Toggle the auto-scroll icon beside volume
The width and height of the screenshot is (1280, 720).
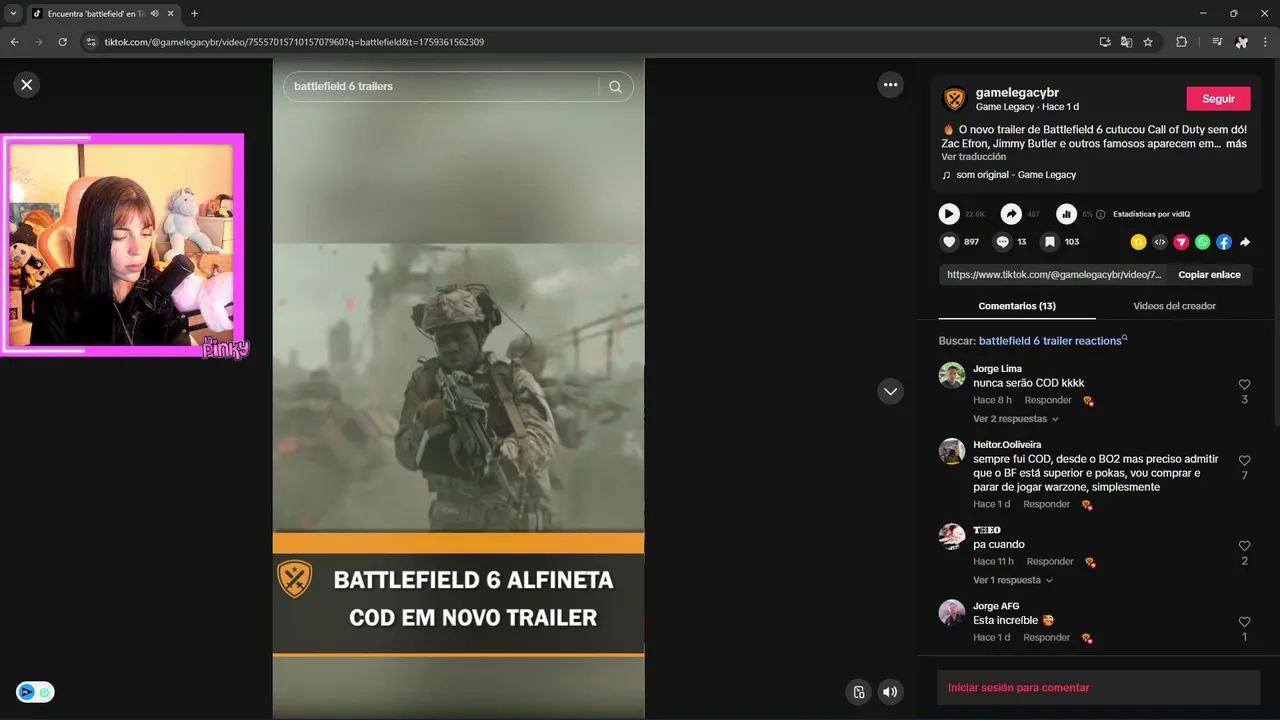(x=858, y=691)
